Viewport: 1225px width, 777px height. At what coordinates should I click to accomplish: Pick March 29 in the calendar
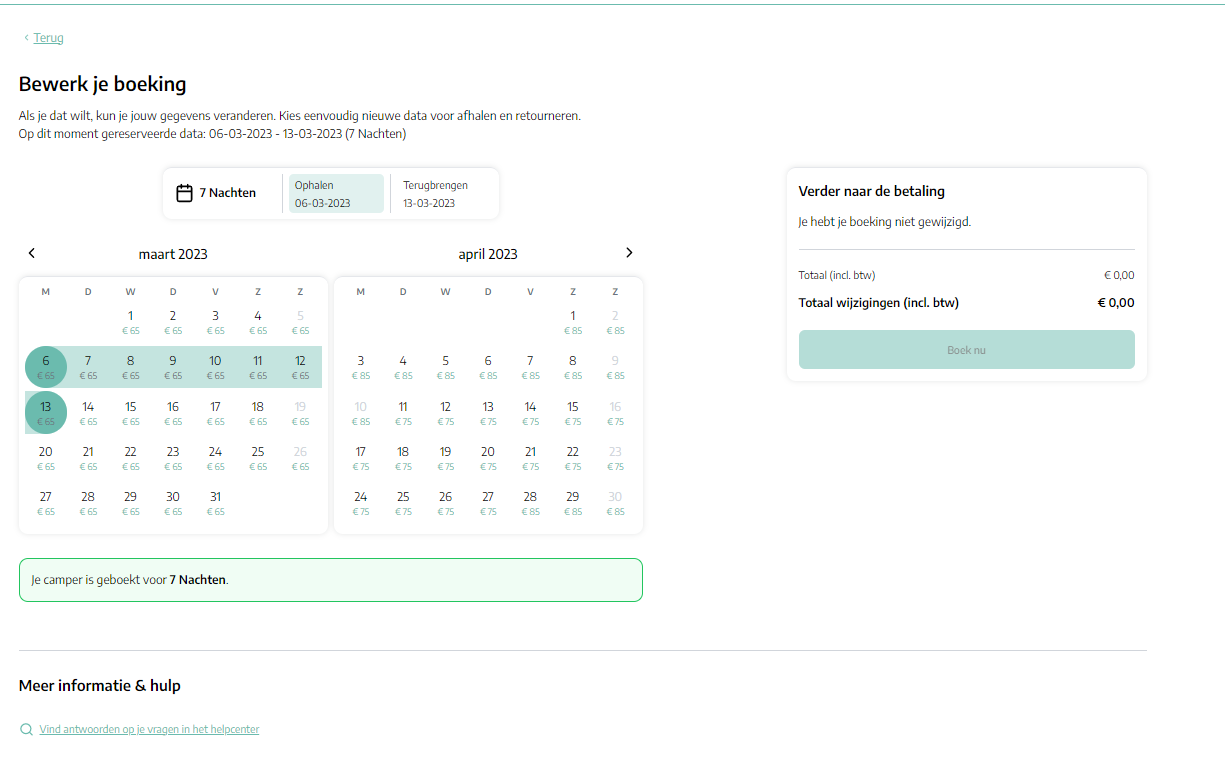coord(131,503)
